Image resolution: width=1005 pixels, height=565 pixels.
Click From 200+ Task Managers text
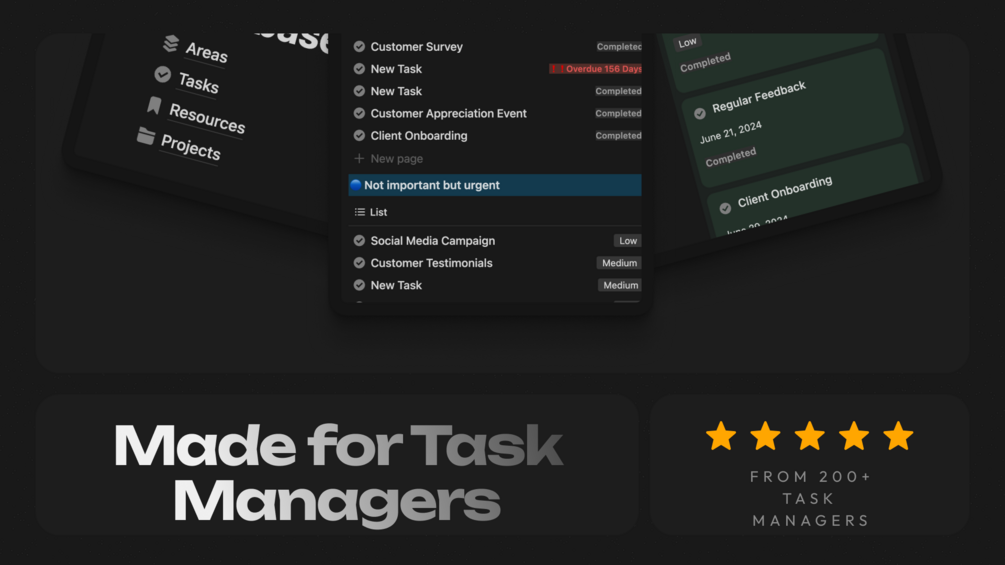tap(810, 498)
